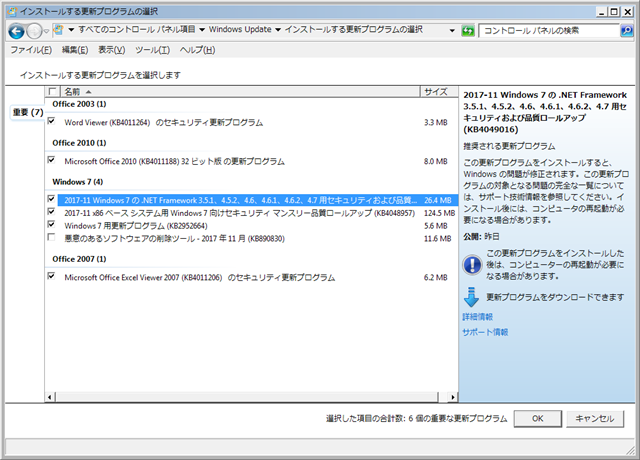
Task: Click the horizontal scrollbar right arrow
Action: (x=452, y=397)
